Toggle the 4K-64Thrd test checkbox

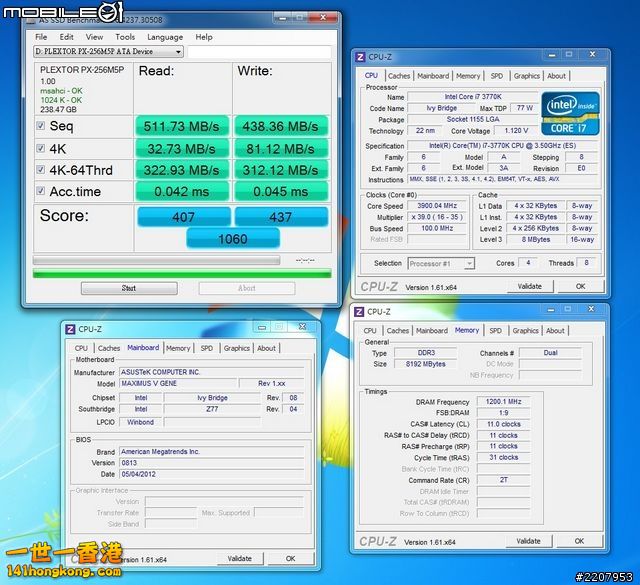pos(40,170)
